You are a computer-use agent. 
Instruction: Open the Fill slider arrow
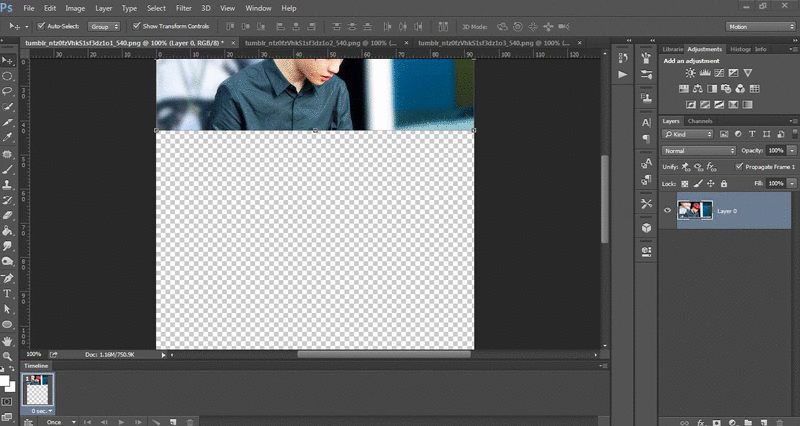pyautogui.click(x=792, y=184)
